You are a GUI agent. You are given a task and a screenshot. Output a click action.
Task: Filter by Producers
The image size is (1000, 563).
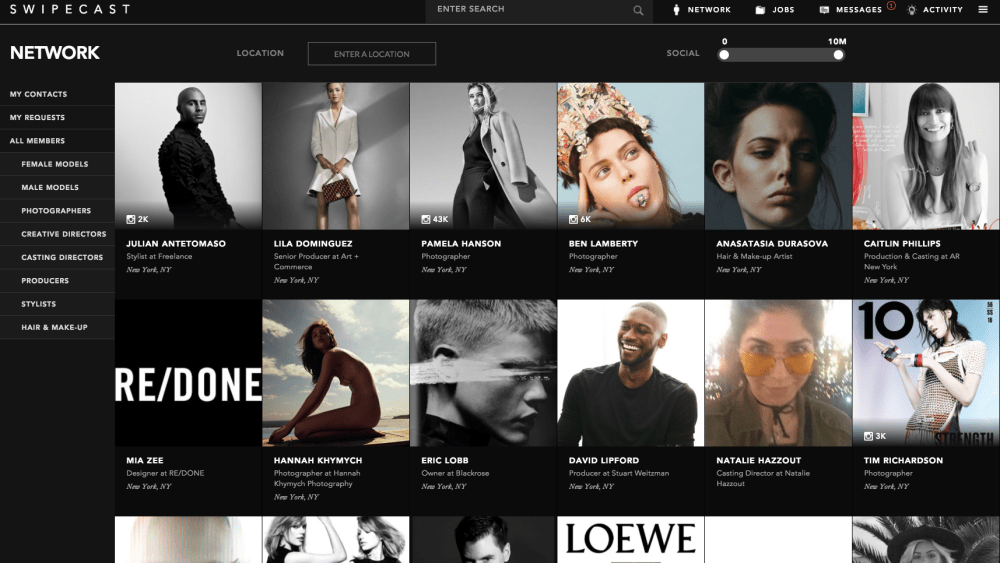click(45, 281)
